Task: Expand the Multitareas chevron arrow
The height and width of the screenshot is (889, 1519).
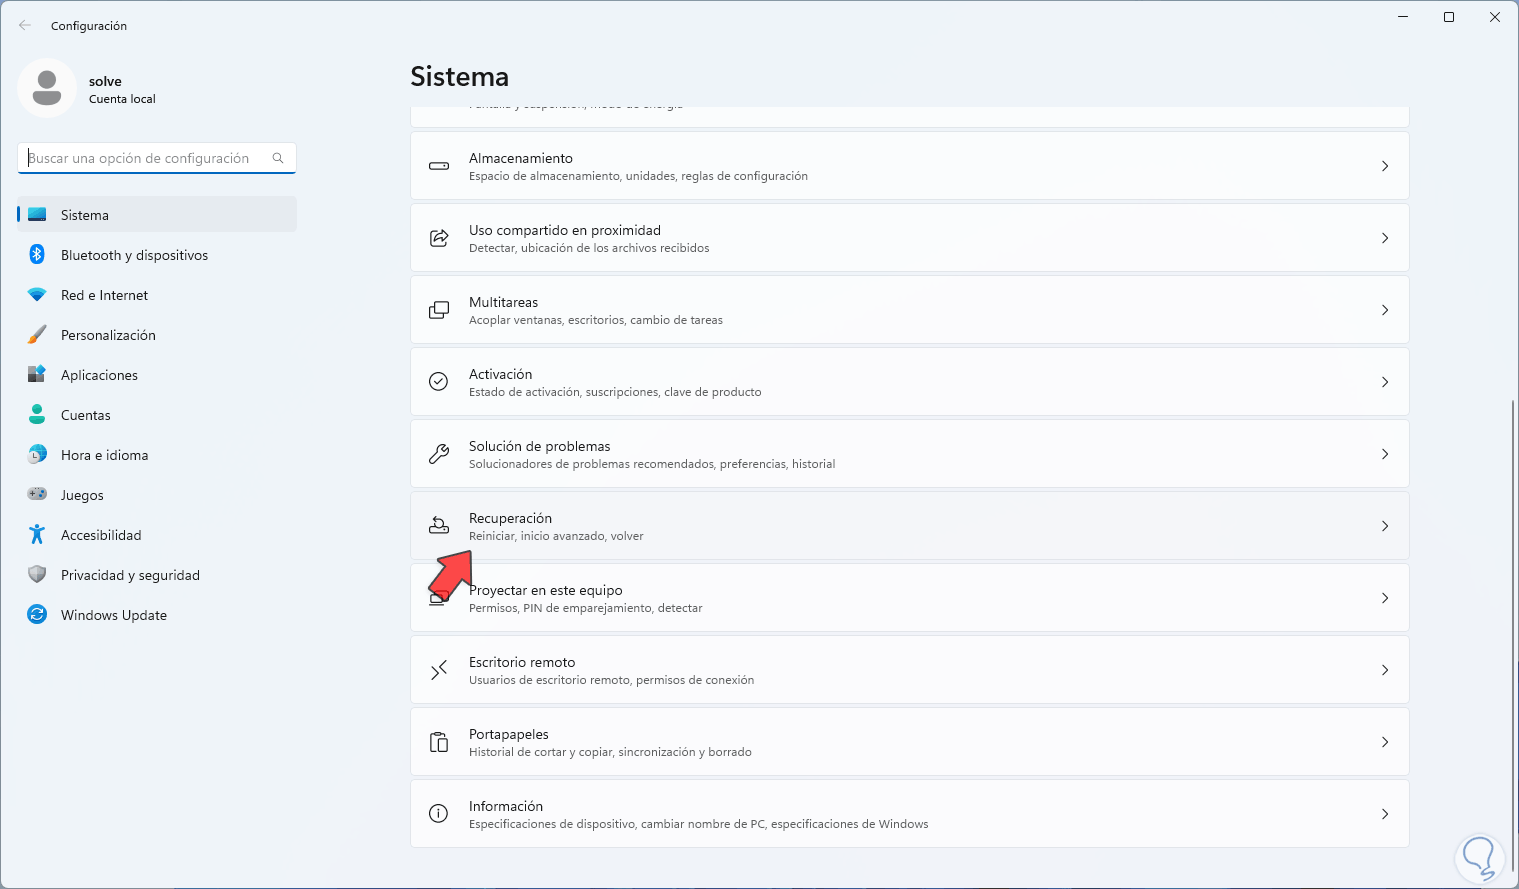Action: 1385,310
